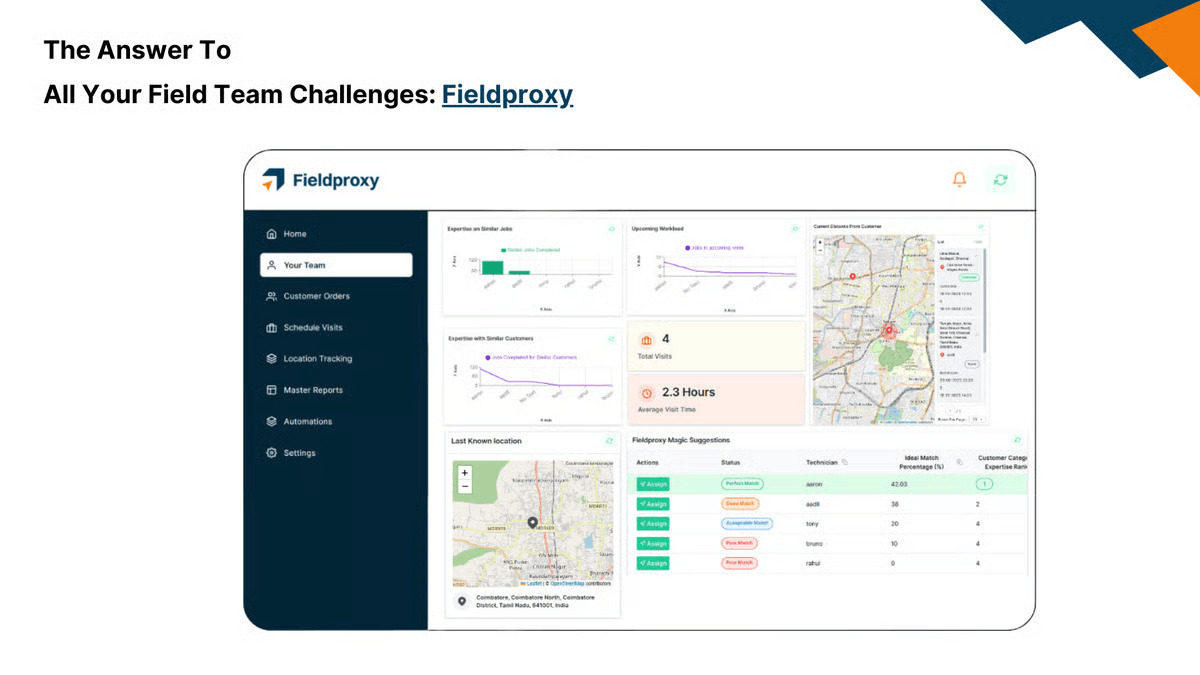
Task: Click the Fieldproxy hyperlink in the heading
Action: click(507, 94)
